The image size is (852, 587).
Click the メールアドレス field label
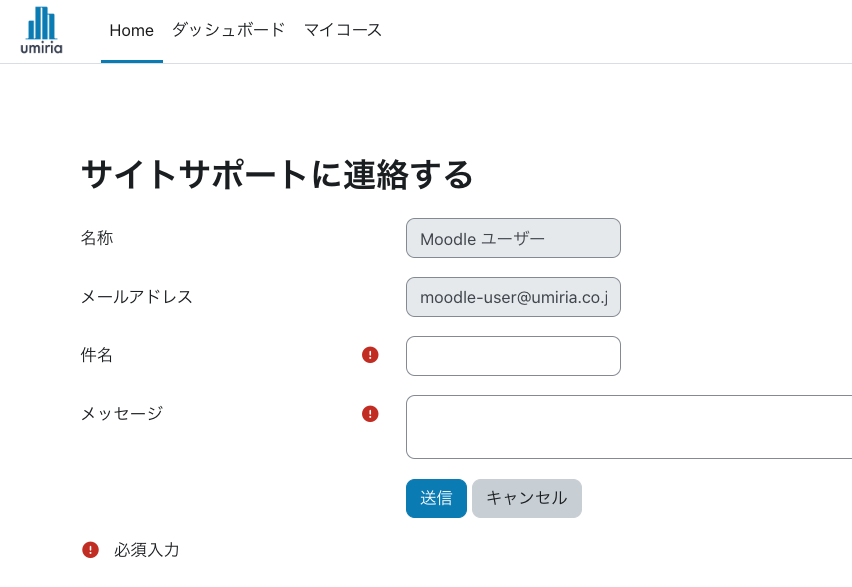(x=136, y=297)
